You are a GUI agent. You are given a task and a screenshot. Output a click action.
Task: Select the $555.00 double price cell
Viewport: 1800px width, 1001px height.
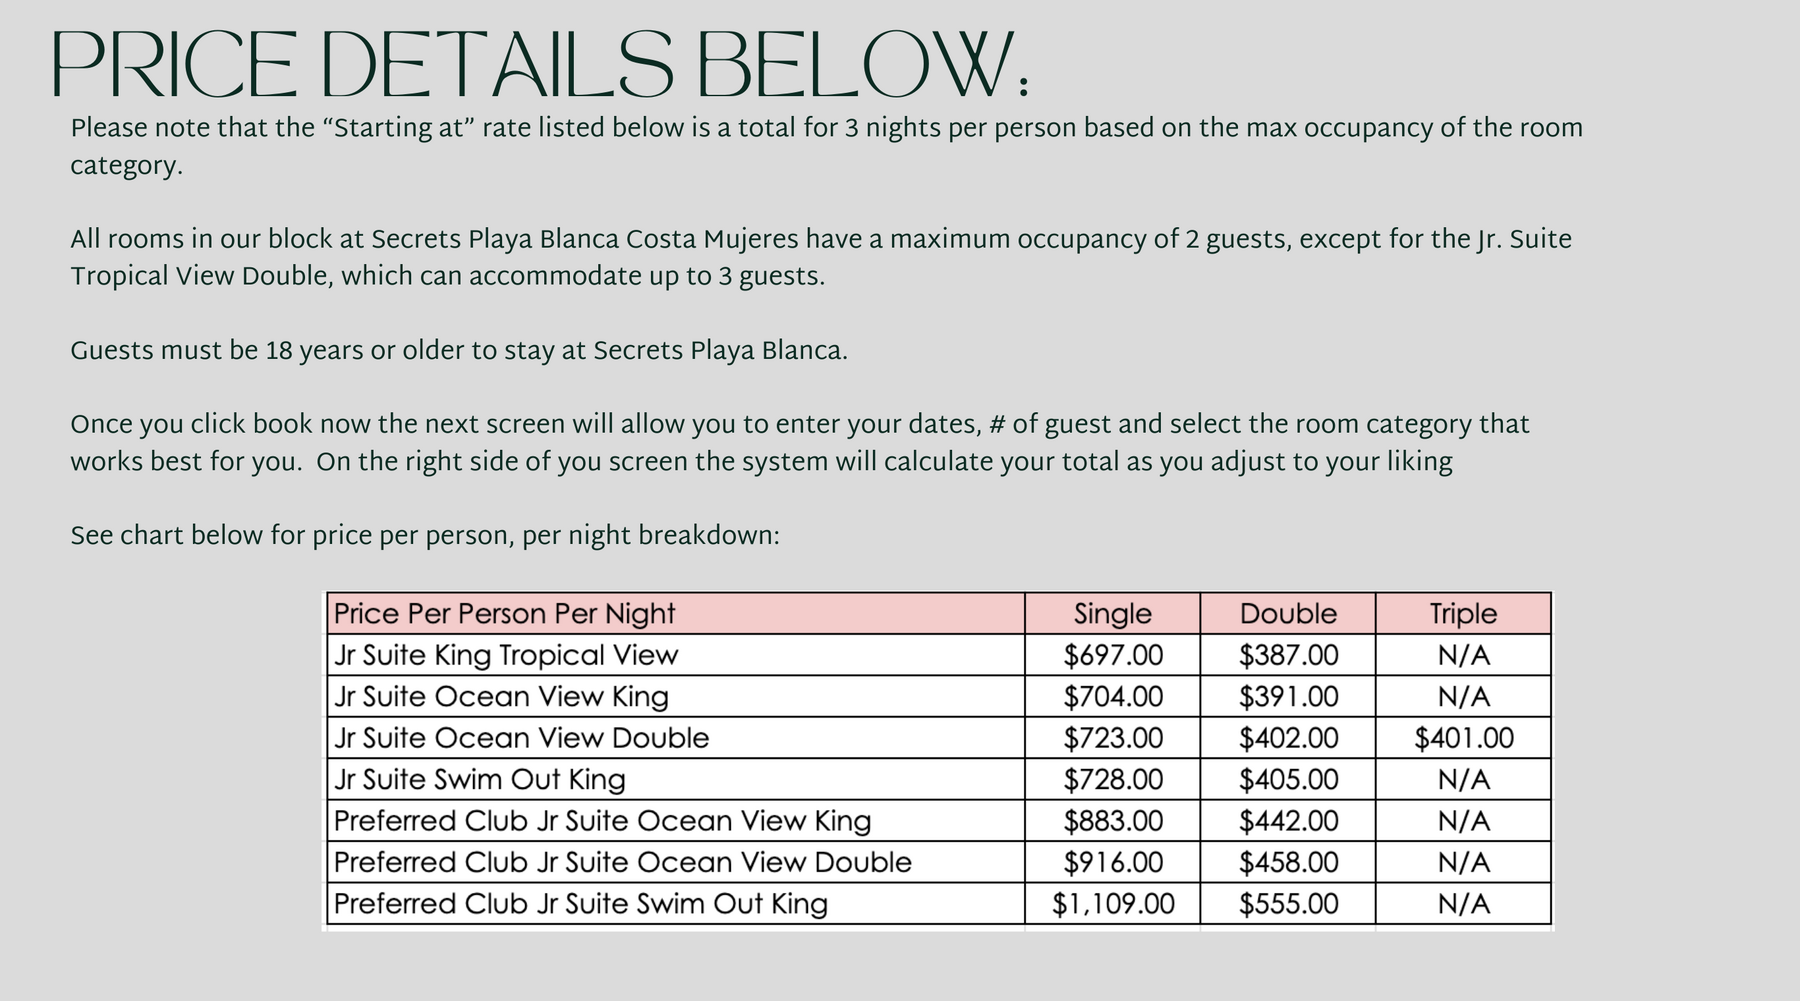pyautogui.click(x=1288, y=904)
